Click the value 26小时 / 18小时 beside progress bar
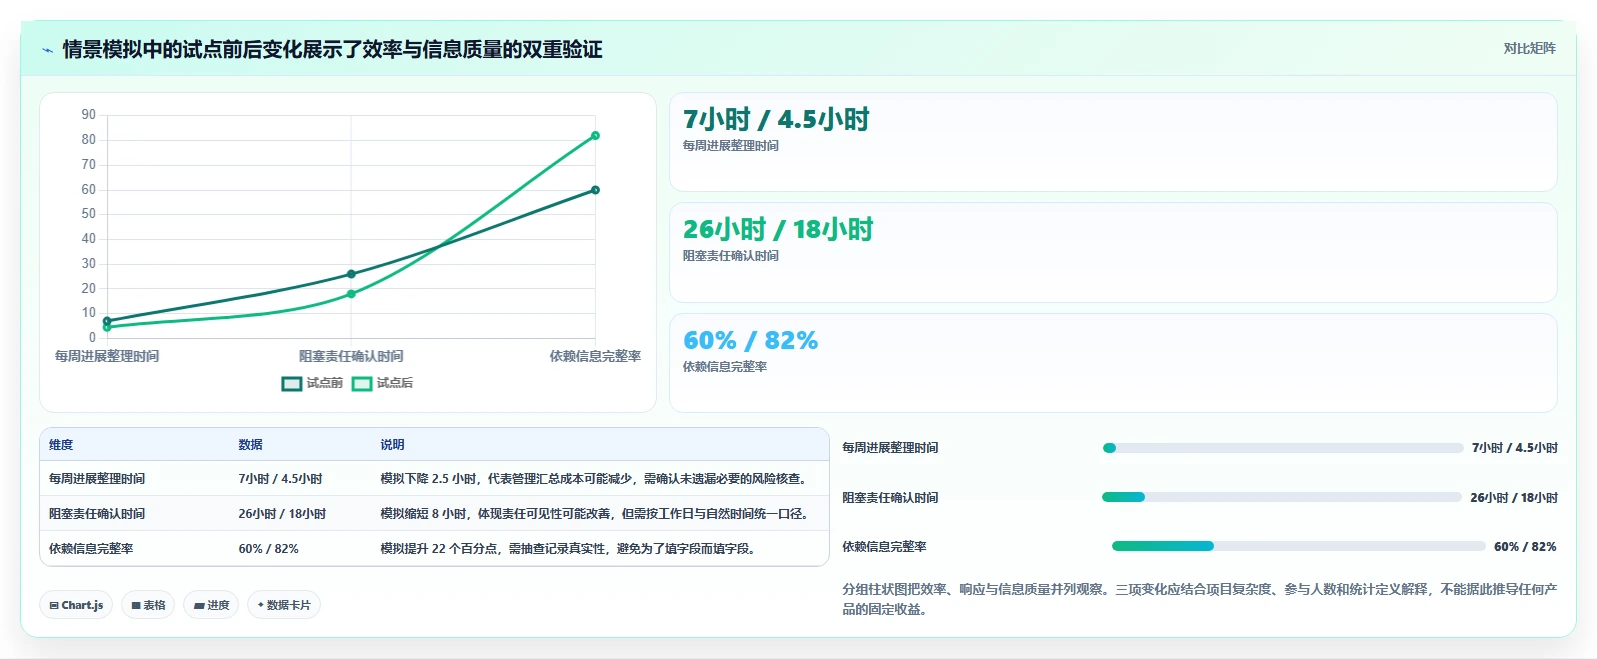The image size is (1597, 659). tap(1514, 497)
